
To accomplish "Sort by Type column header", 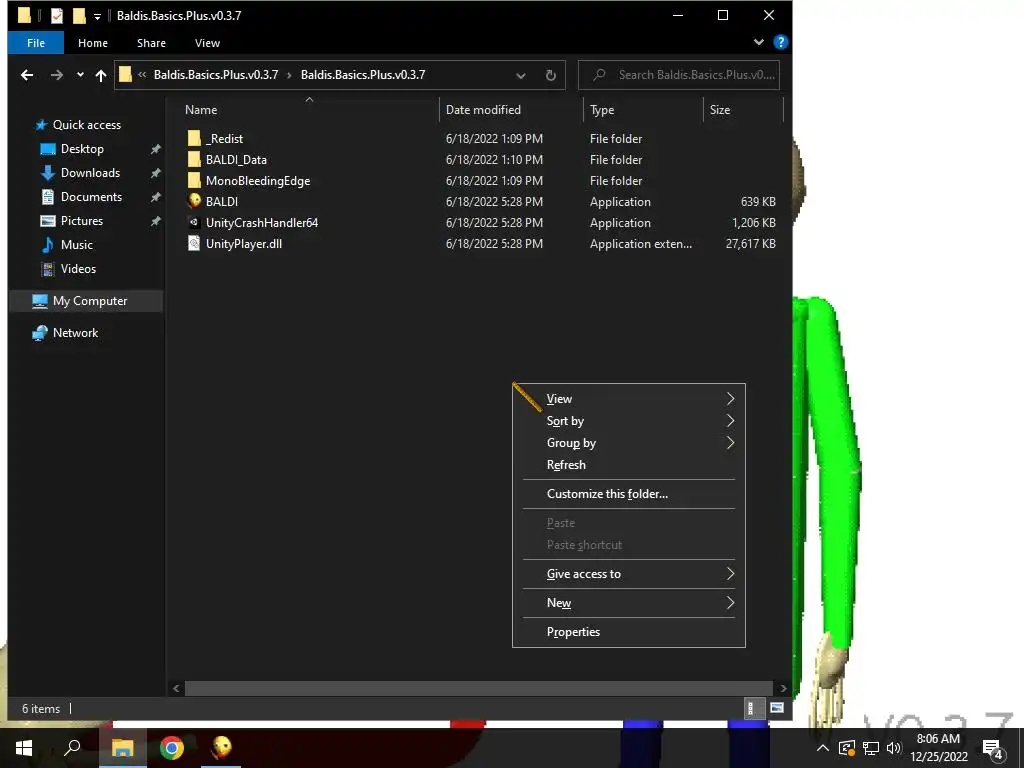I will [x=643, y=110].
